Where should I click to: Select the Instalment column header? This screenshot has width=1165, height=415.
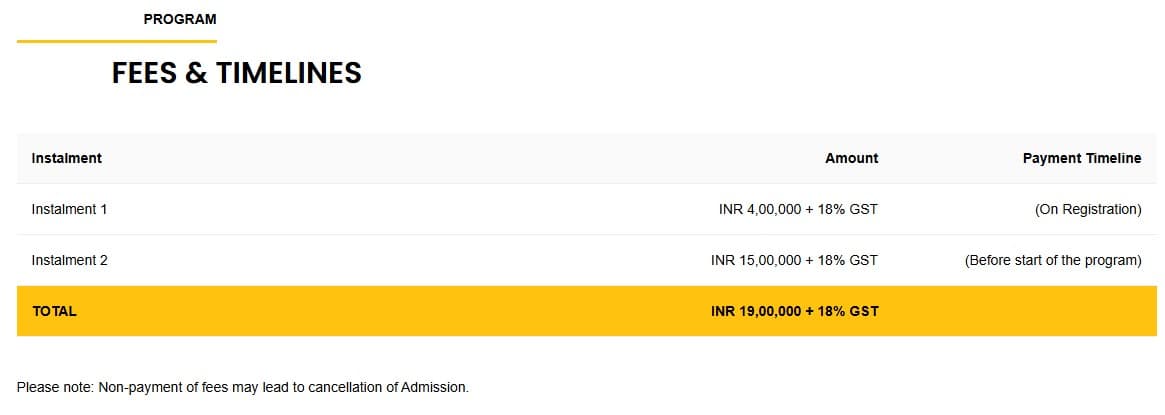[67, 158]
